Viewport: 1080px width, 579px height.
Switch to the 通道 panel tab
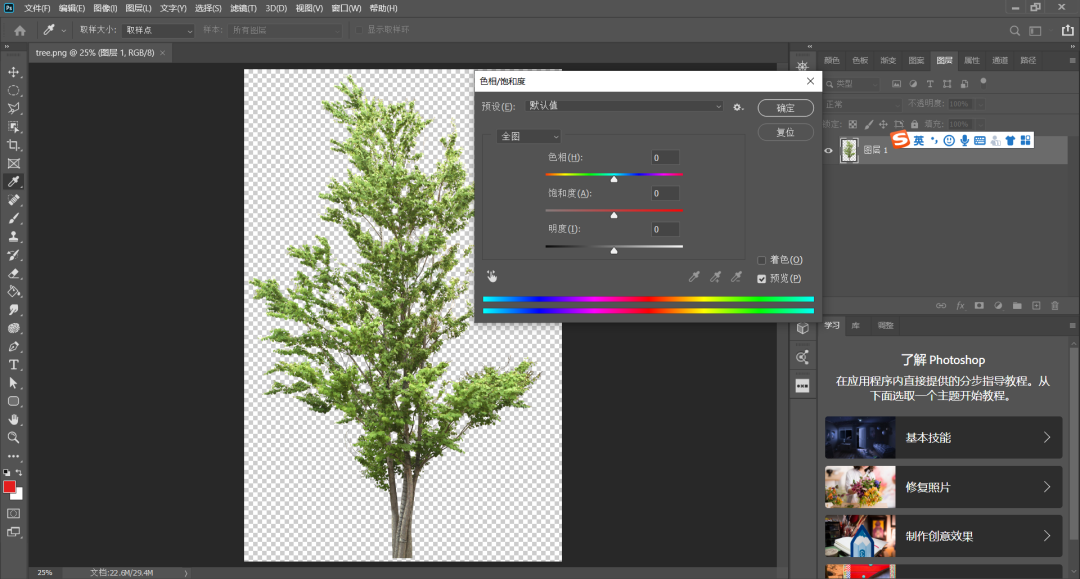coord(1000,61)
